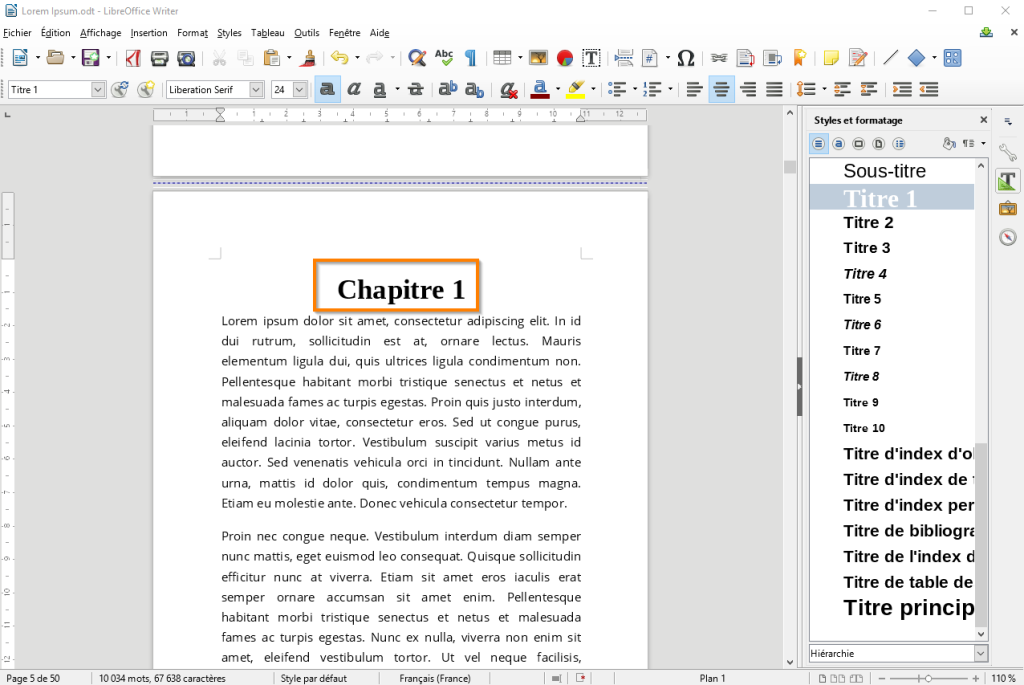Viewport: 1024px width, 685px height.
Task: Open the Insertion menu
Action: (x=149, y=33)
